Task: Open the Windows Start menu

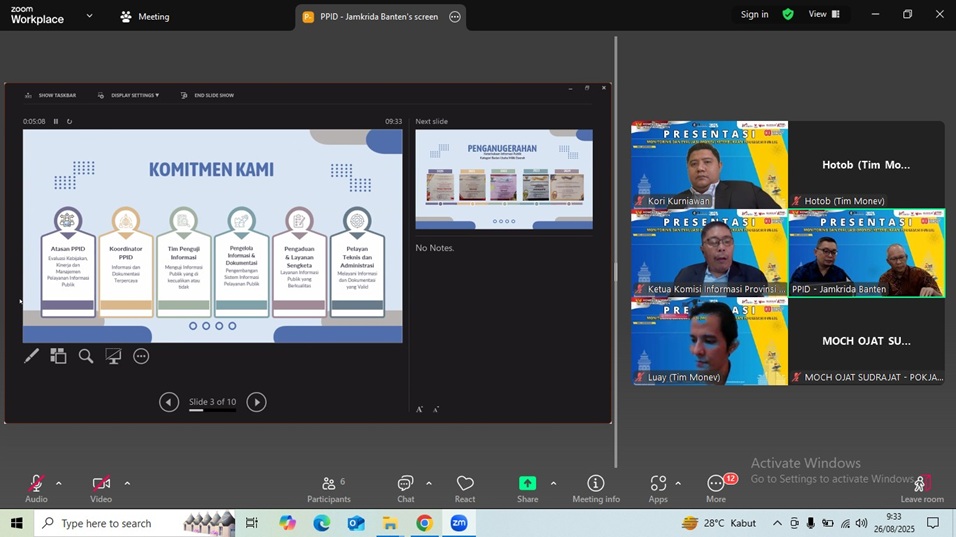Action: 16,523
